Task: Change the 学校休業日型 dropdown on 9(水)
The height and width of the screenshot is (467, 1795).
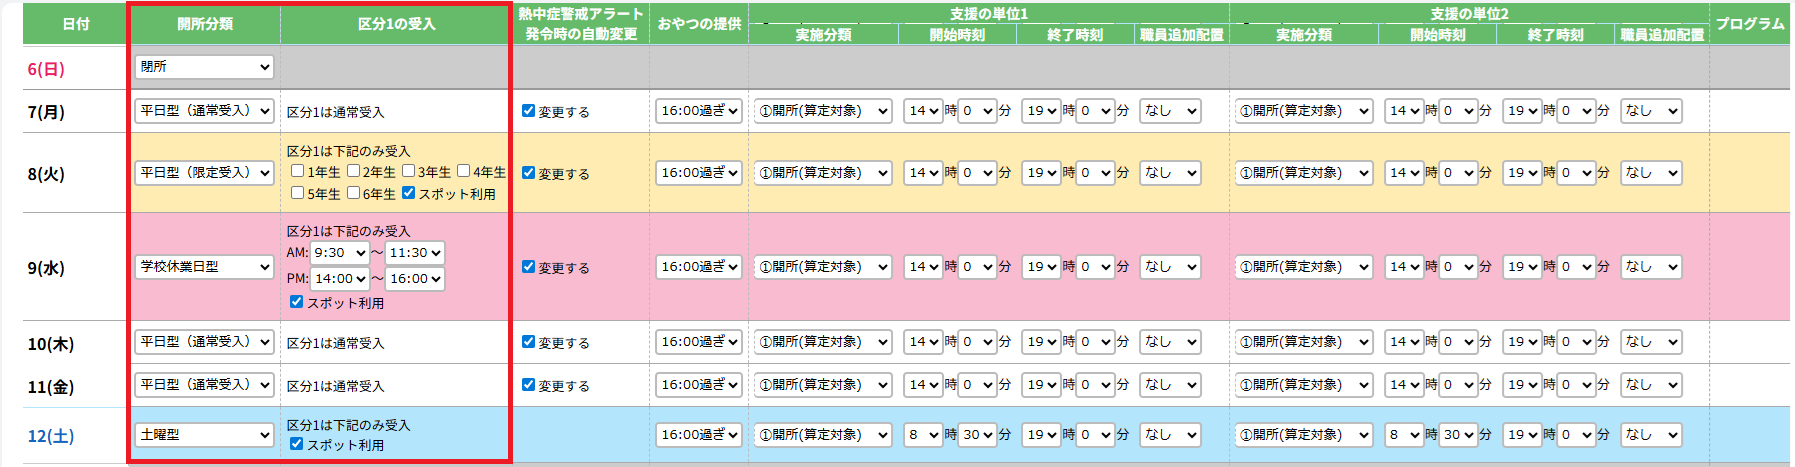Action: tap(204, 267)
